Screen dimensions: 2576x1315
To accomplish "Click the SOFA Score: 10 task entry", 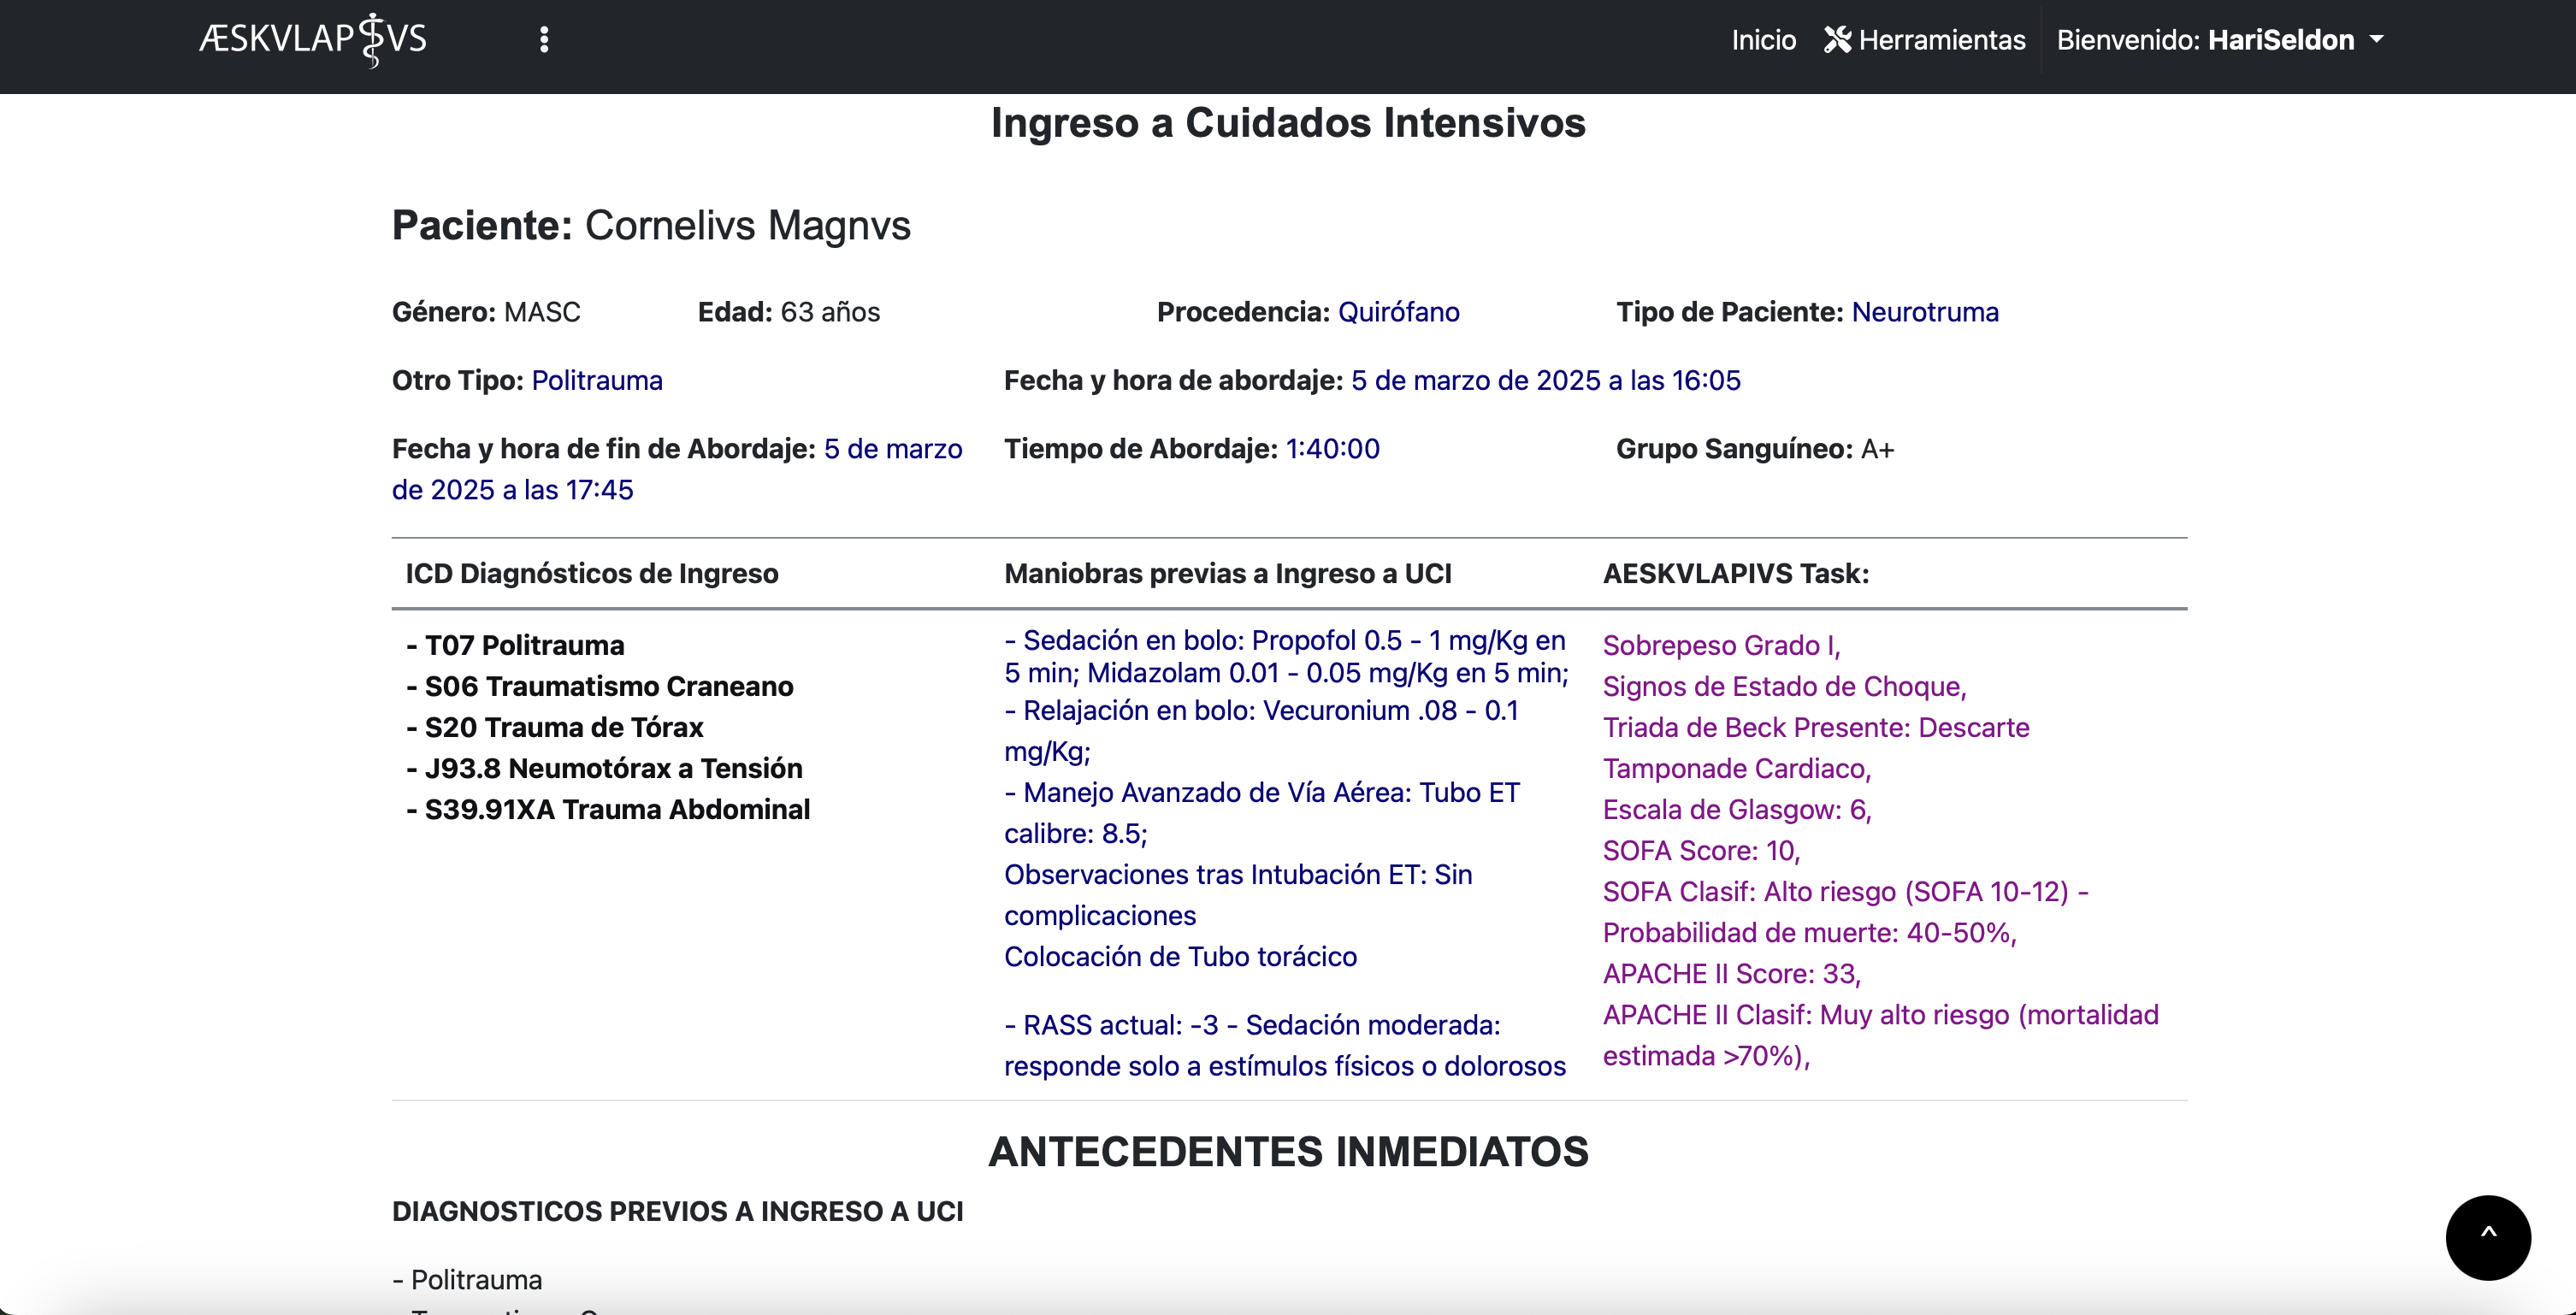I will (1701, 850).
